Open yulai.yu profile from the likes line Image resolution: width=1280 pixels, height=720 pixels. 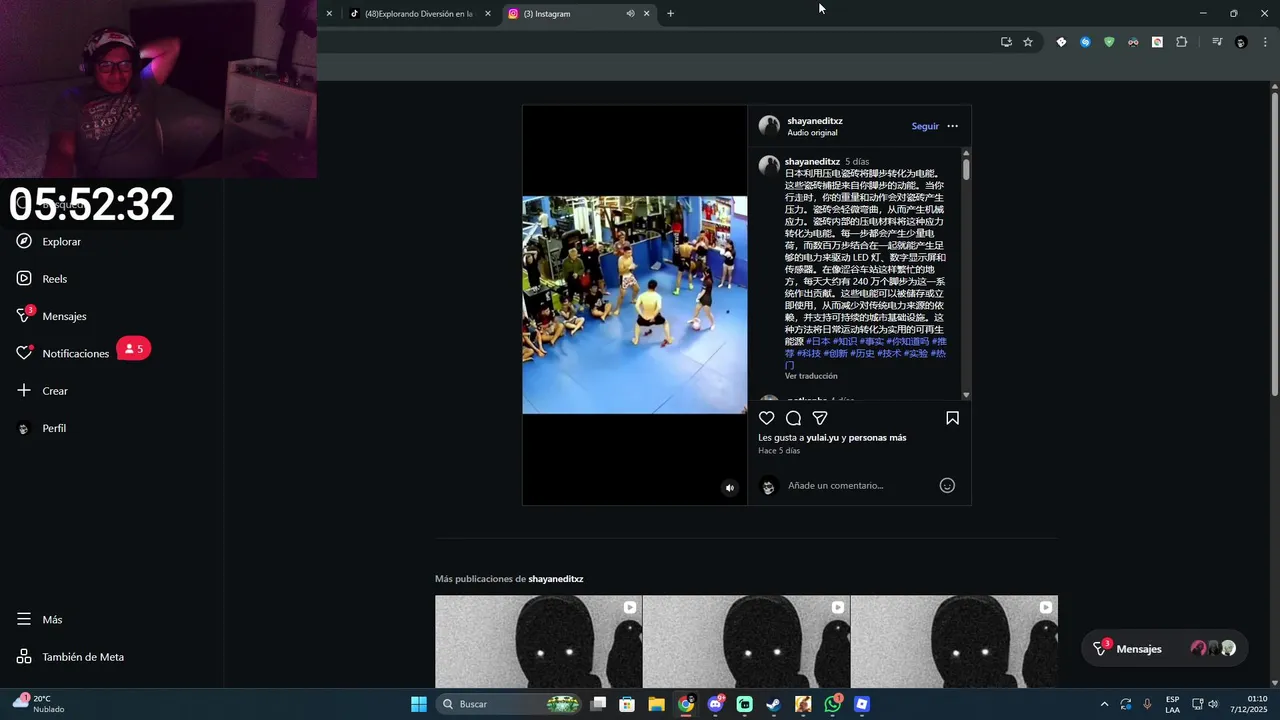point(822,437)
